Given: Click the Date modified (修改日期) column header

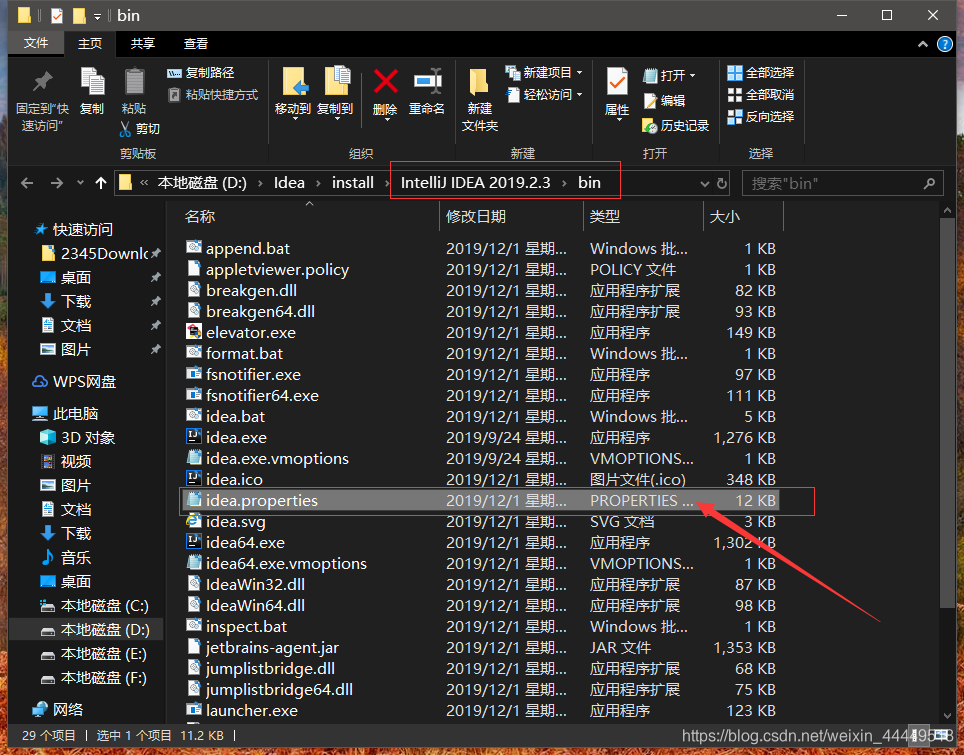Looking at the screenshot, I should tap(476, 216).
